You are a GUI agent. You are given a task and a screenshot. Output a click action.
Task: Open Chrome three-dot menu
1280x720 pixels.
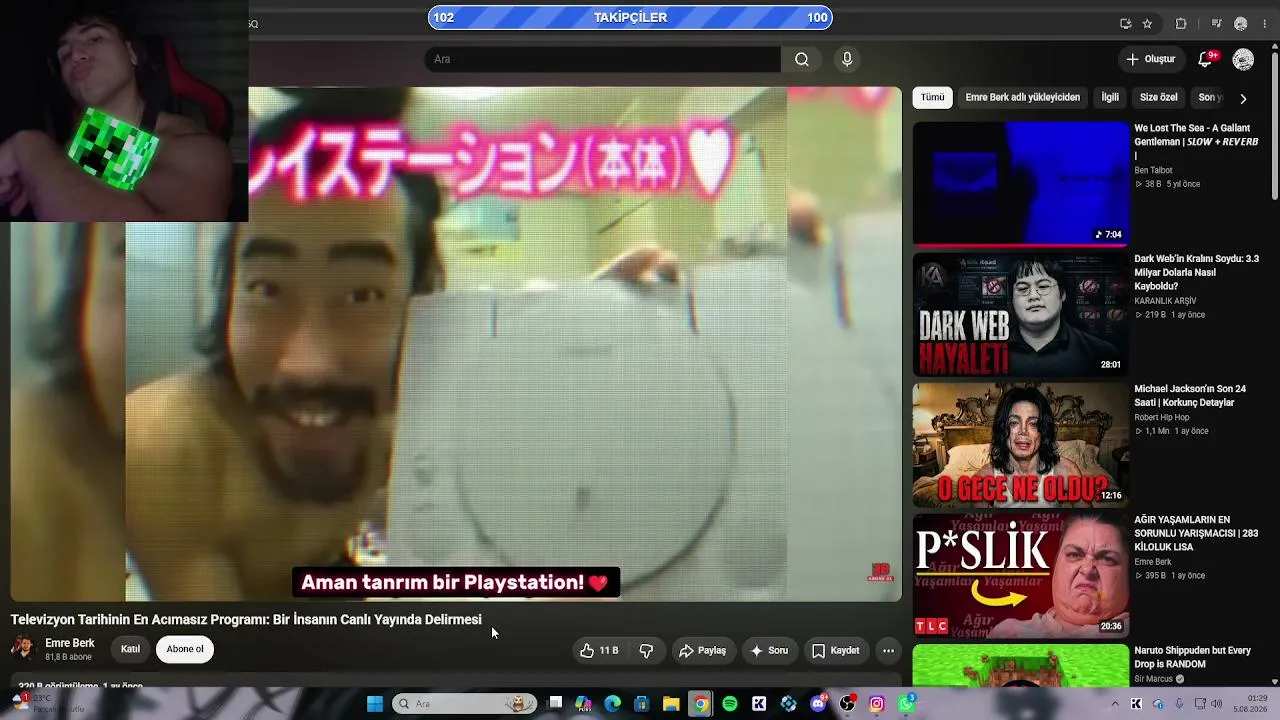(x=1263, y=24)
